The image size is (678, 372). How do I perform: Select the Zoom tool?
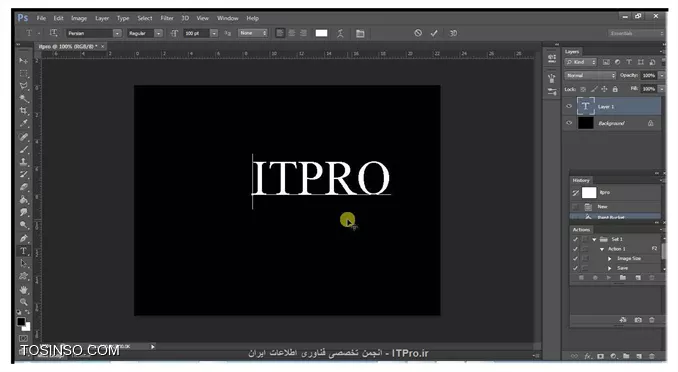coord(23,302)
